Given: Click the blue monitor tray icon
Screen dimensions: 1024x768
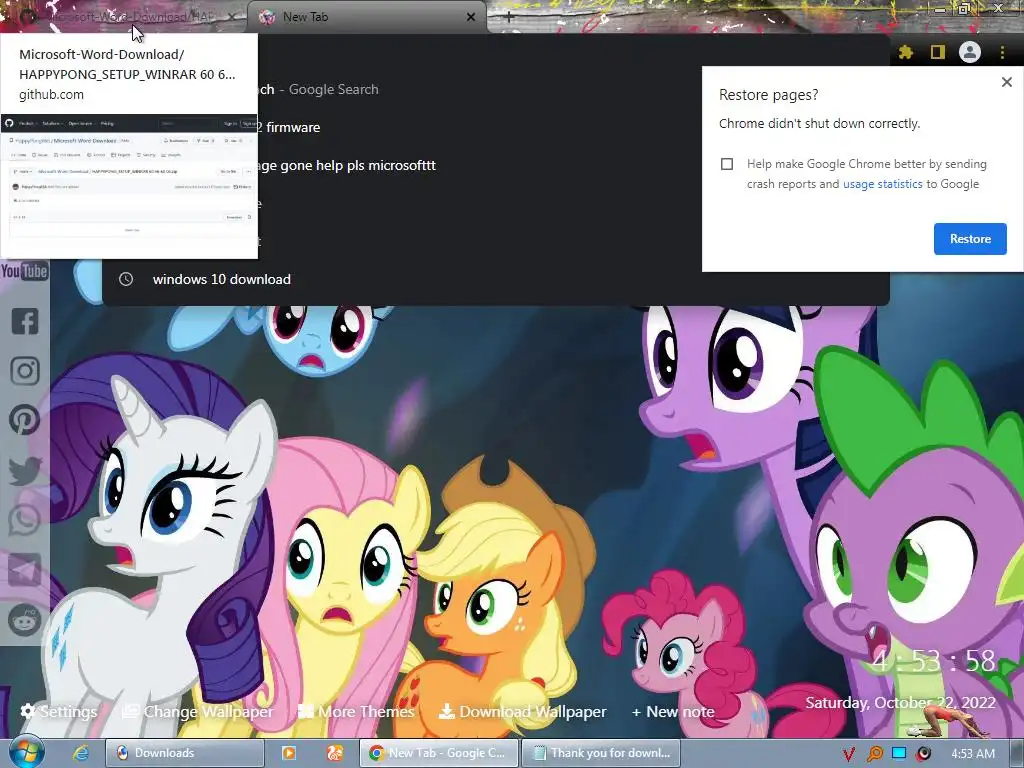Looking at the screenshot, I should [x=899, y=754].
